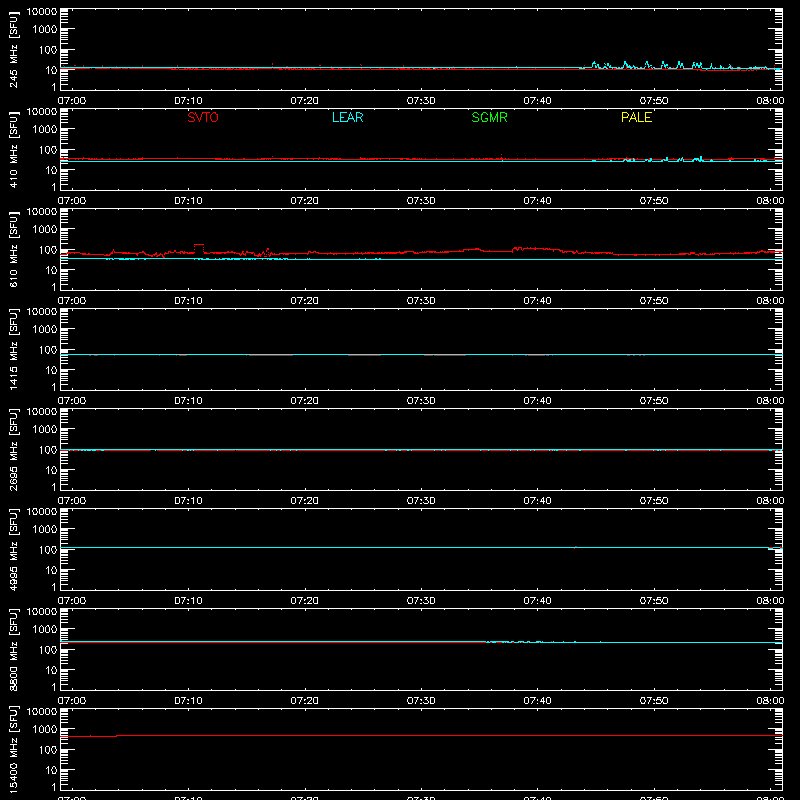The width and height of the screenshot is (800, 800).
Task: Click the 100 tick label of 2695 MHz panel
Action: coord(48,450)
